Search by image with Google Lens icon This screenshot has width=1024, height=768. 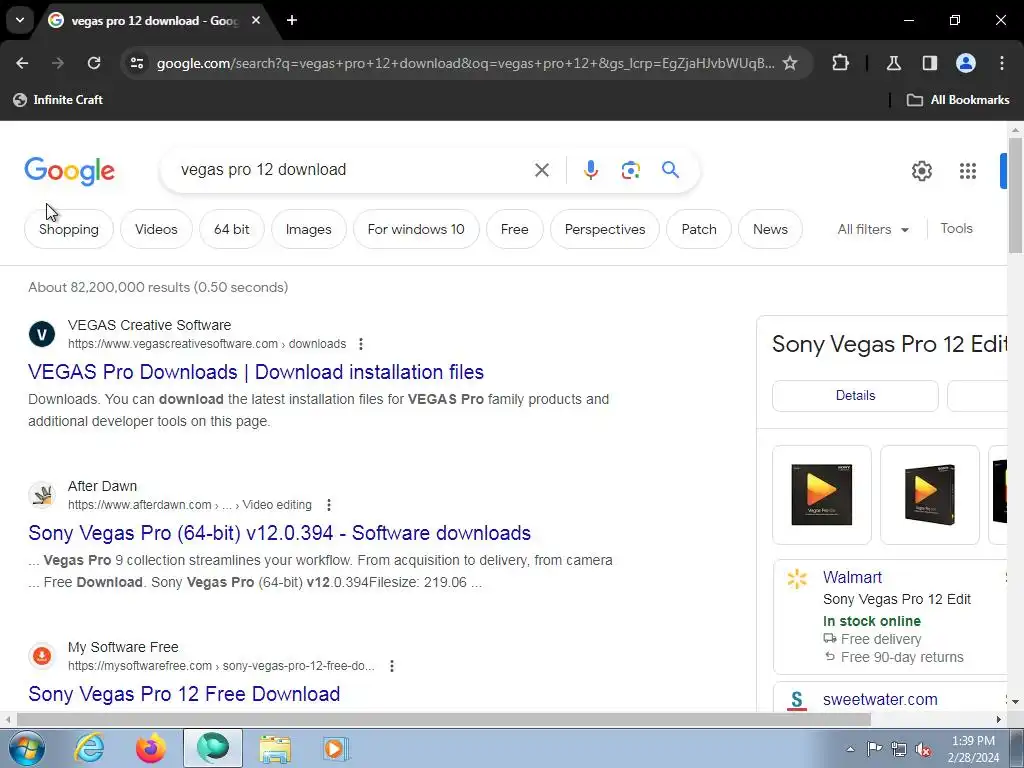(630, 170)
